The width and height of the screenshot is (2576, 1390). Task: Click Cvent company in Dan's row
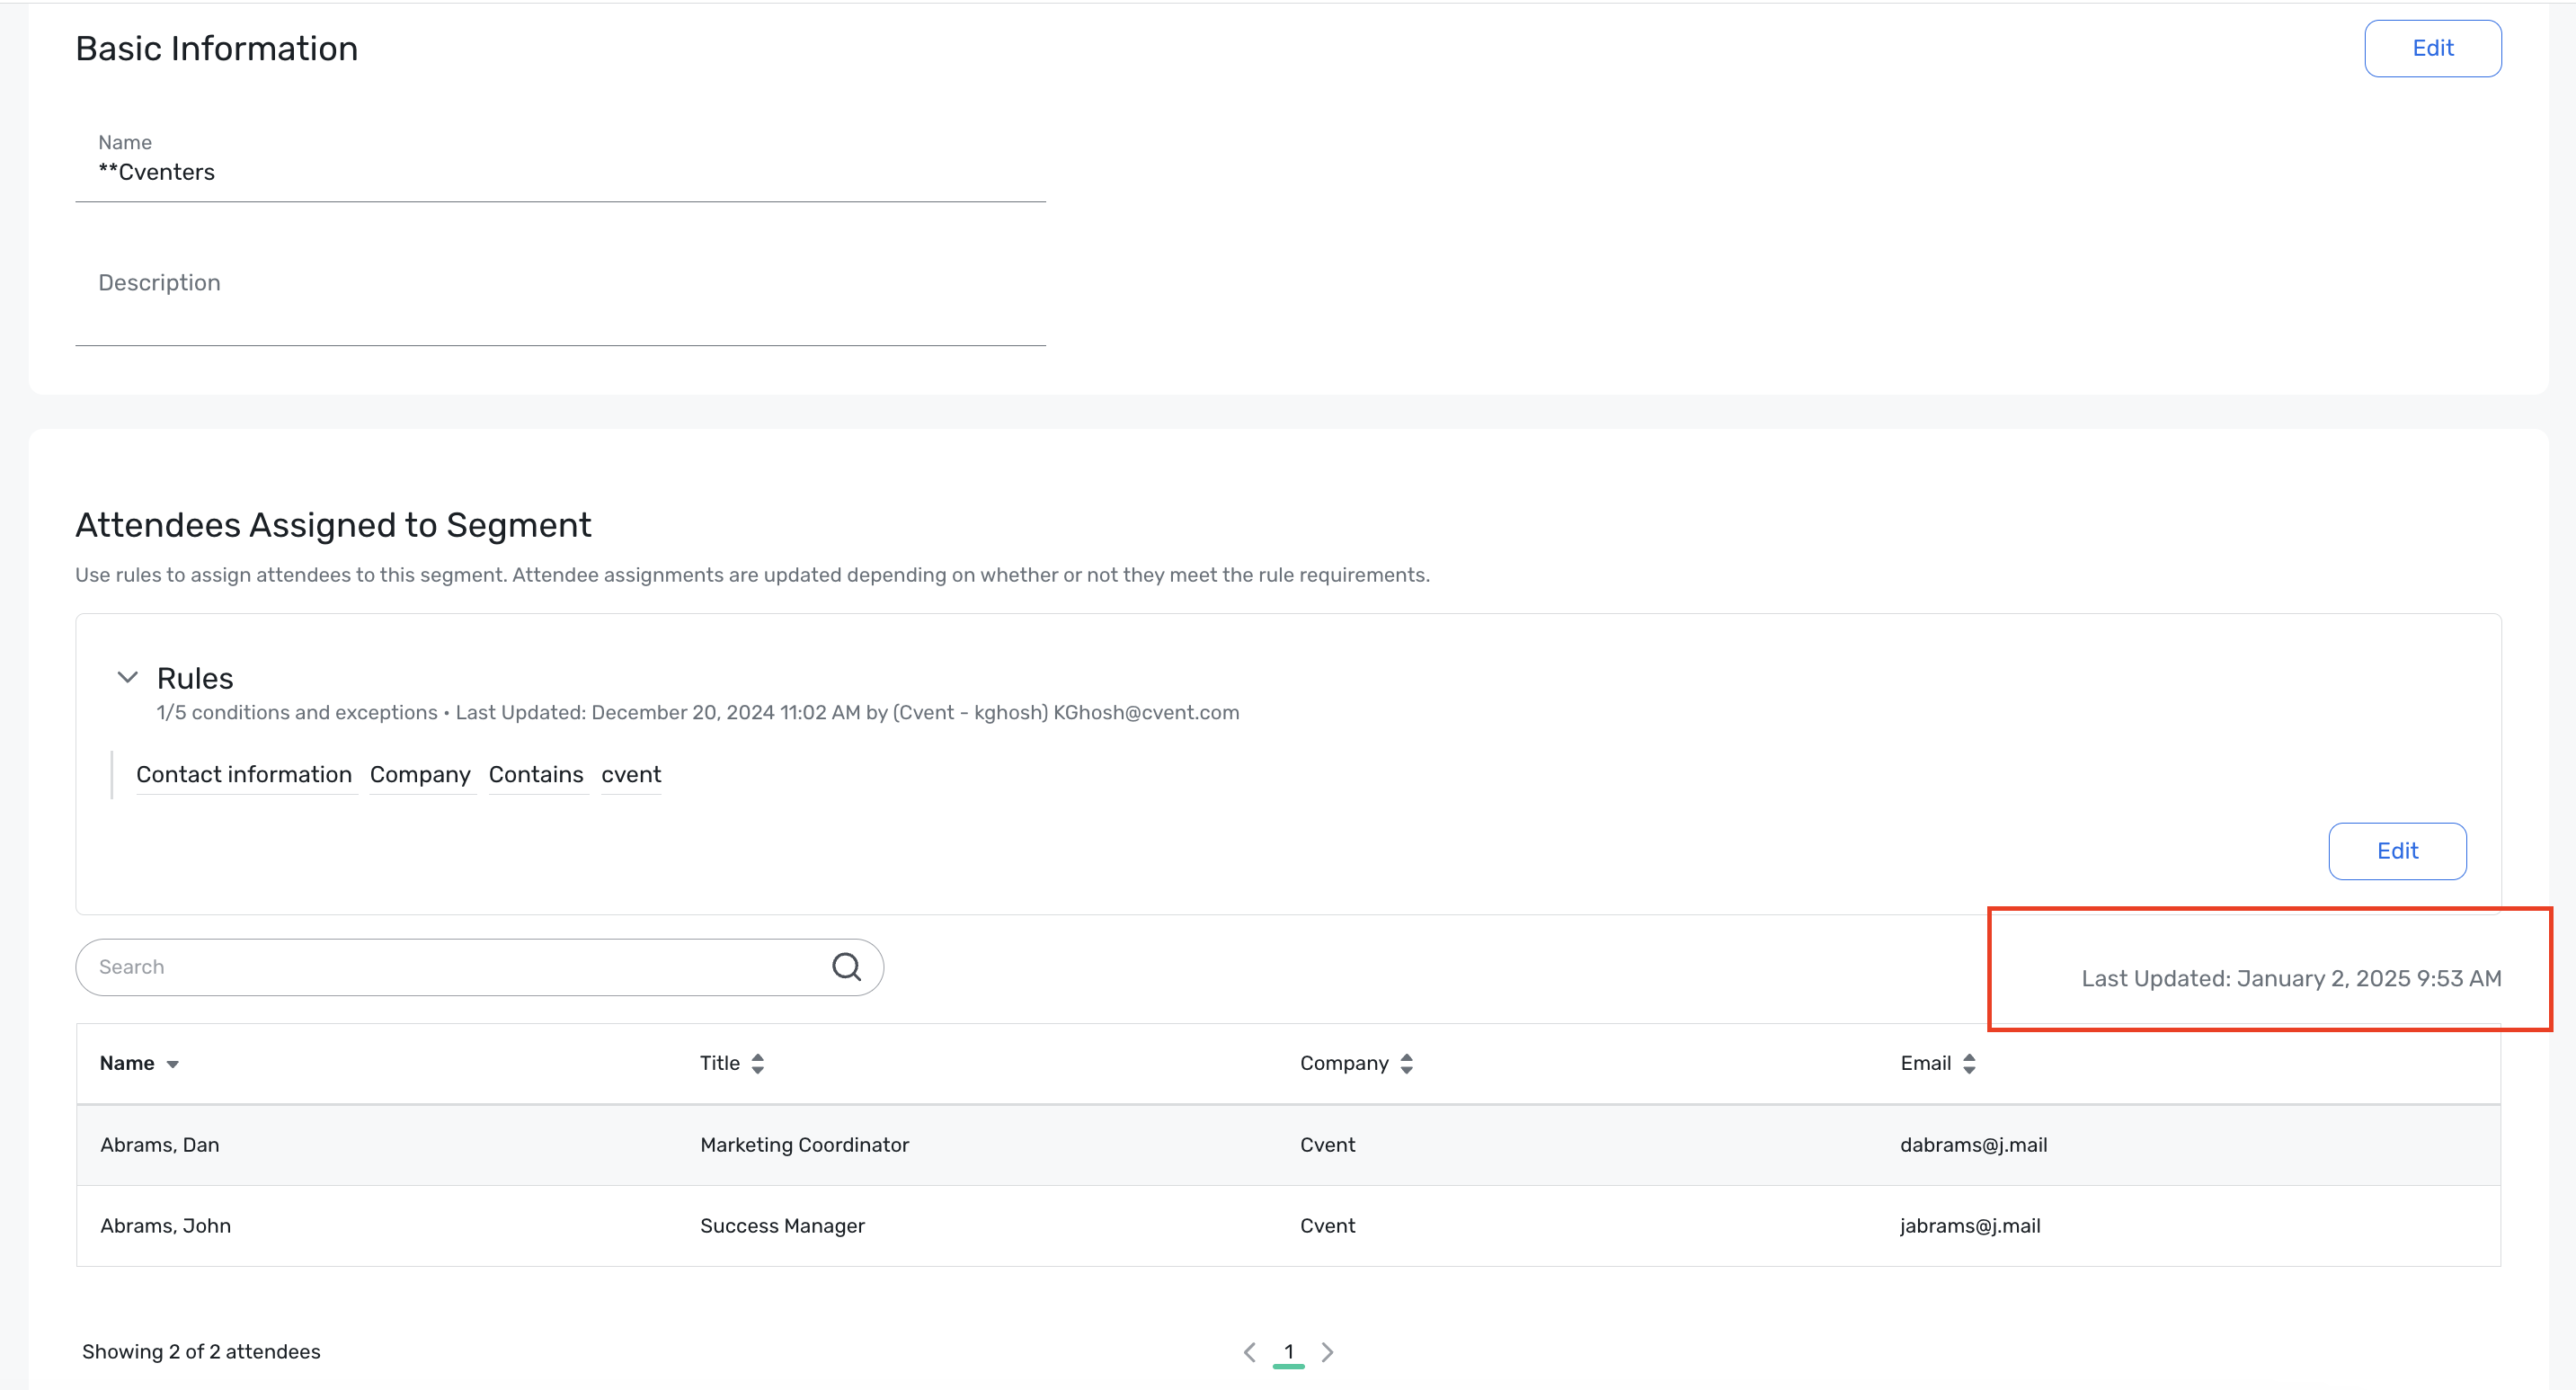(x=1327, y=1145)
